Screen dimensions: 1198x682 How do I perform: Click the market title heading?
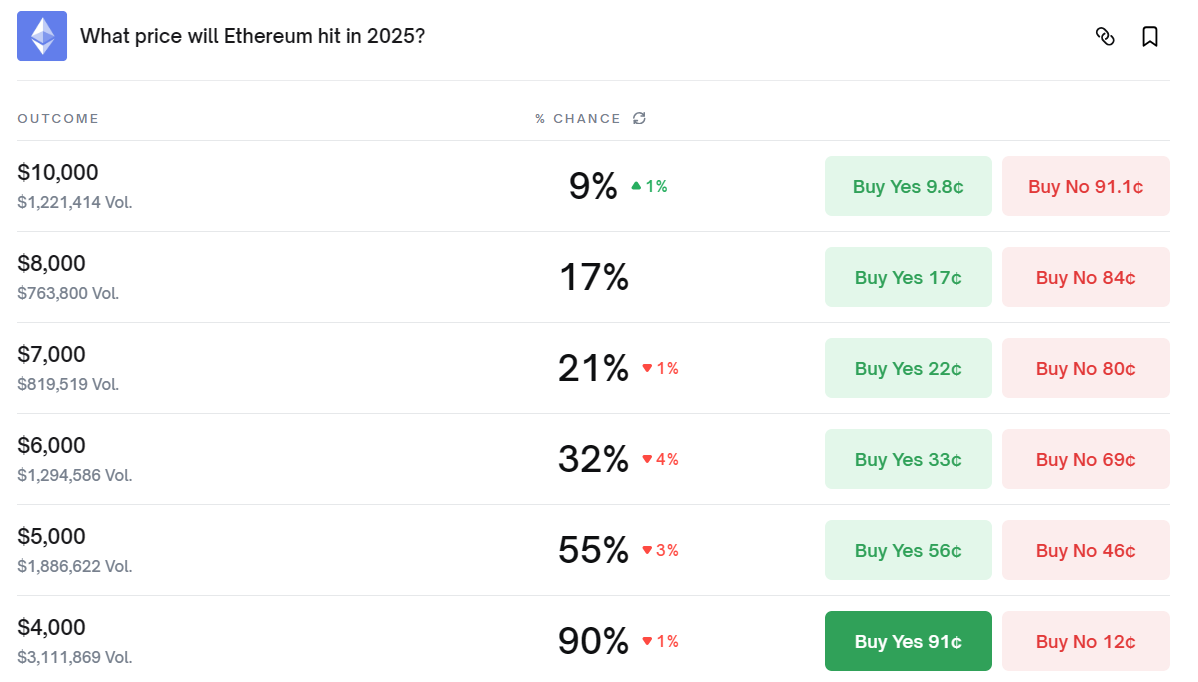pyautogui.click(x=252, y=36)
